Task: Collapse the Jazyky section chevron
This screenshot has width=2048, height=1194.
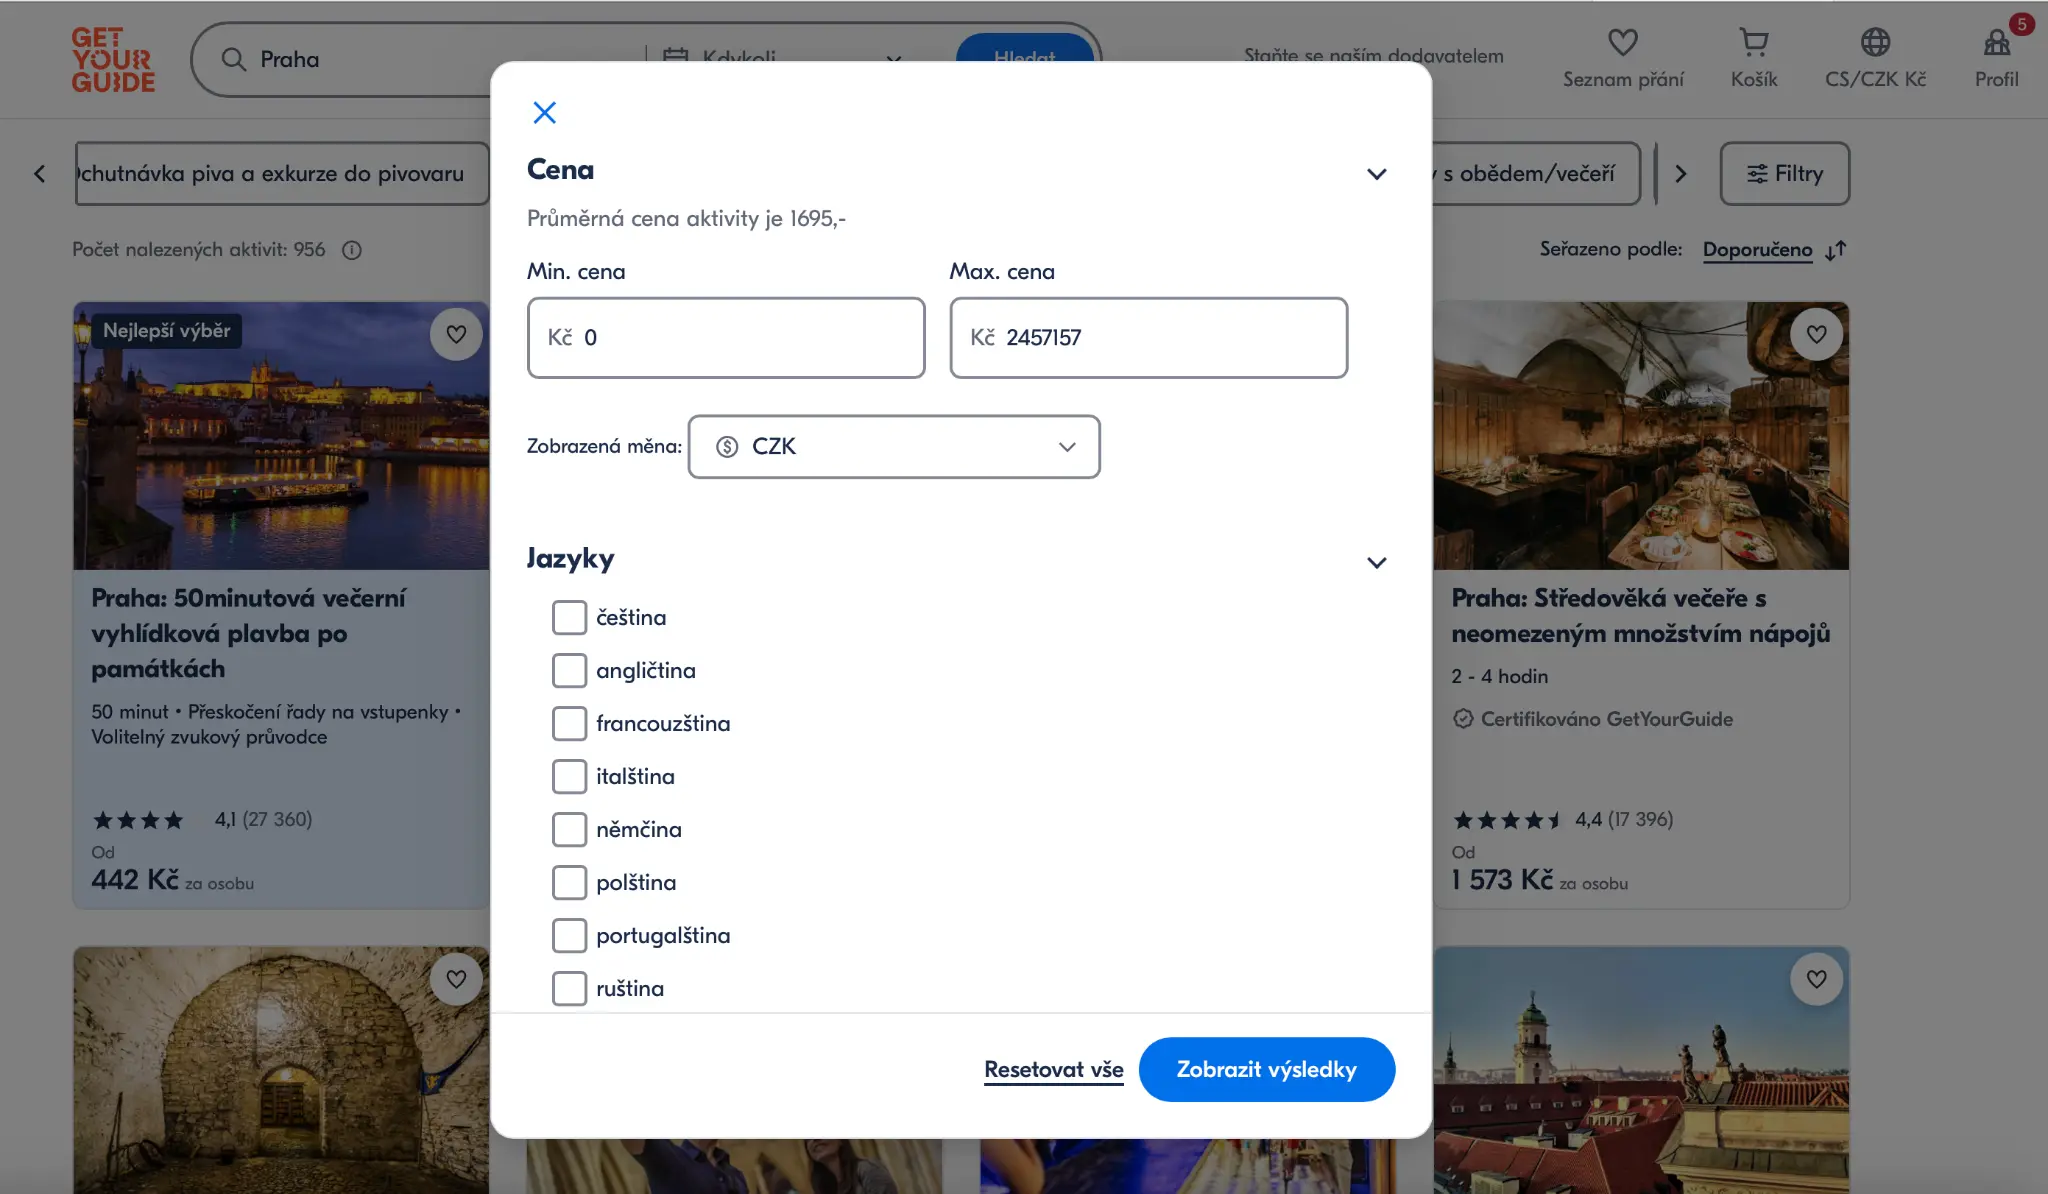Action: (x=1376, y=563)
